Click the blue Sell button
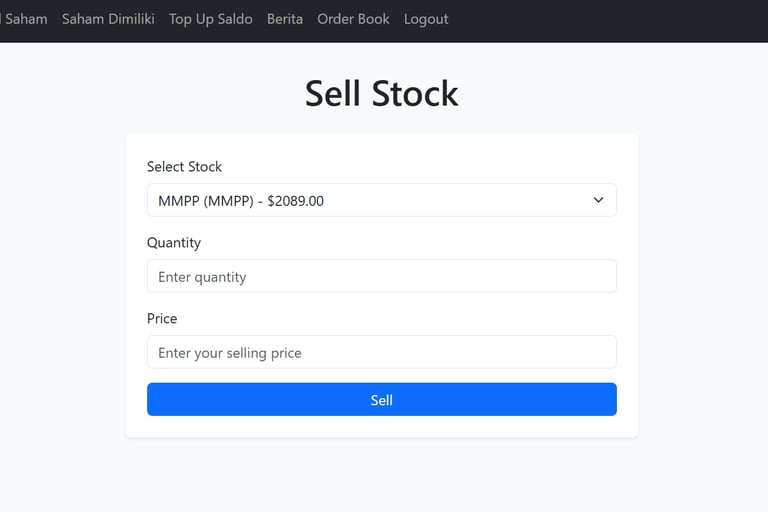This screenshot has height=512, width=768. (x=381, y=399)
